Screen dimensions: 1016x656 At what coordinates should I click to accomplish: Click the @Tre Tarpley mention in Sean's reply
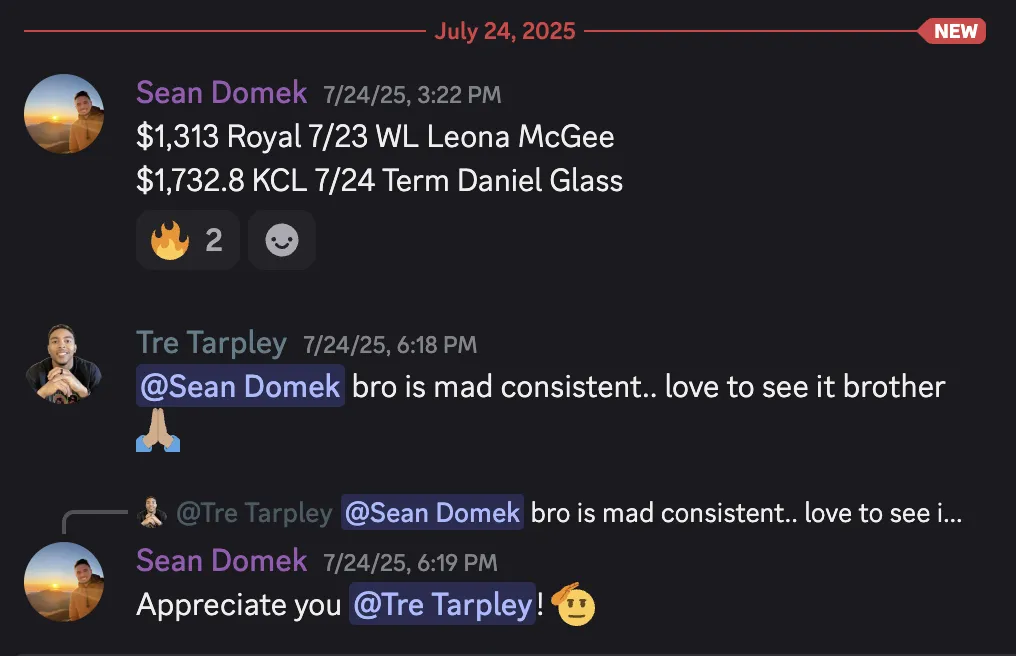point(443,604)
